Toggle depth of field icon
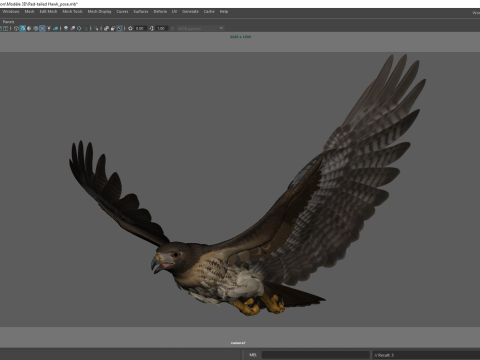480x360 pixels. tap(86, 28)
